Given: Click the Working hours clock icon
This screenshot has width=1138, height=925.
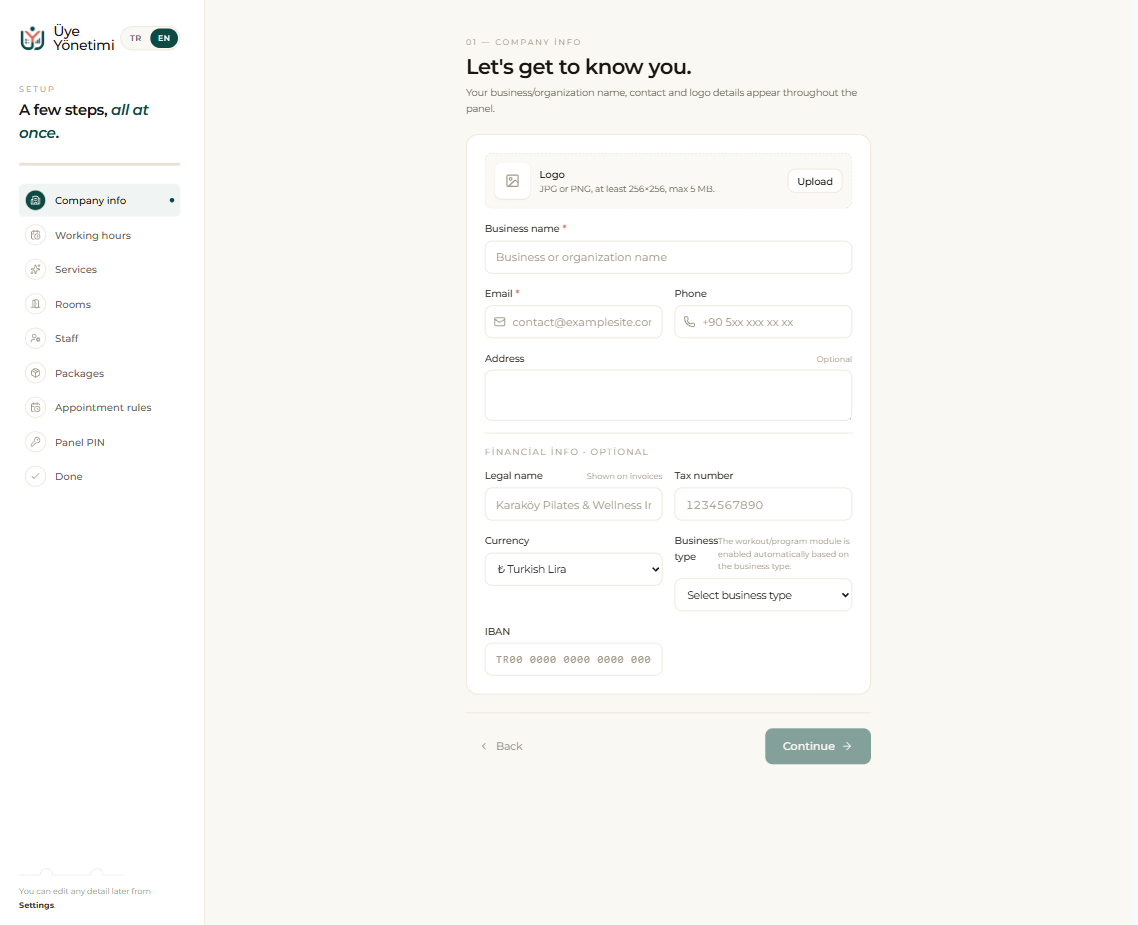Looking at the screenshot, I should coord(36,235).
